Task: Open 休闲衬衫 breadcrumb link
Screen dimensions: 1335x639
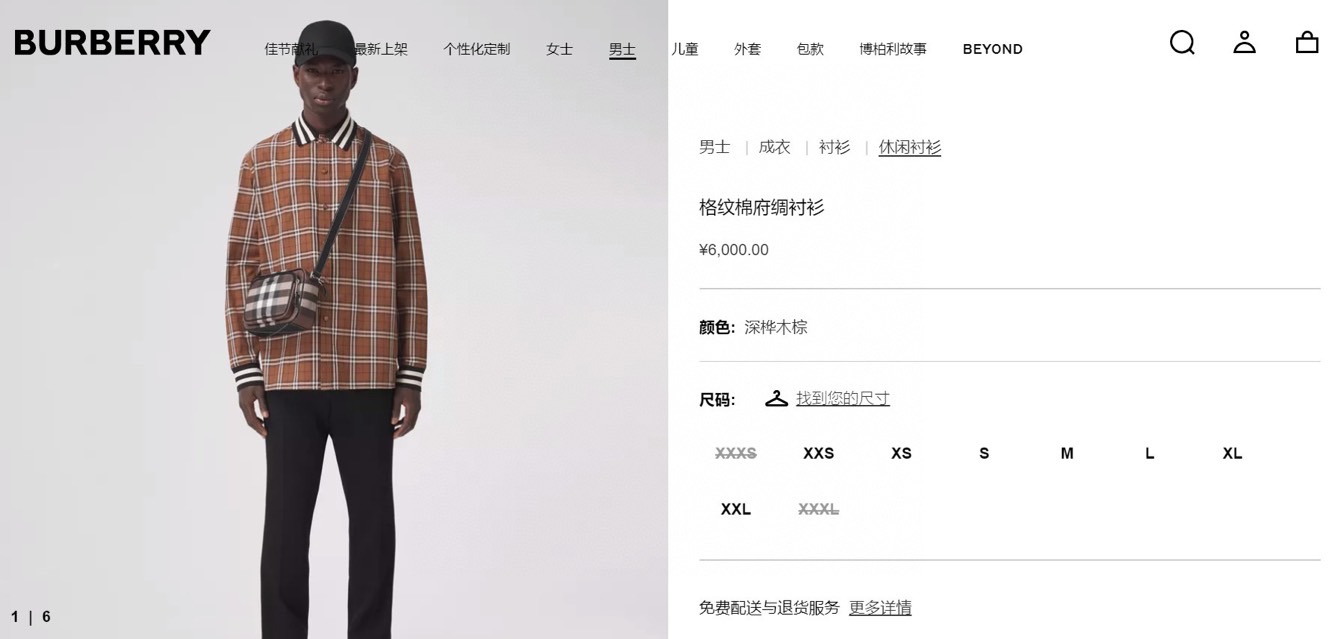Action: [x=909, y=147]
